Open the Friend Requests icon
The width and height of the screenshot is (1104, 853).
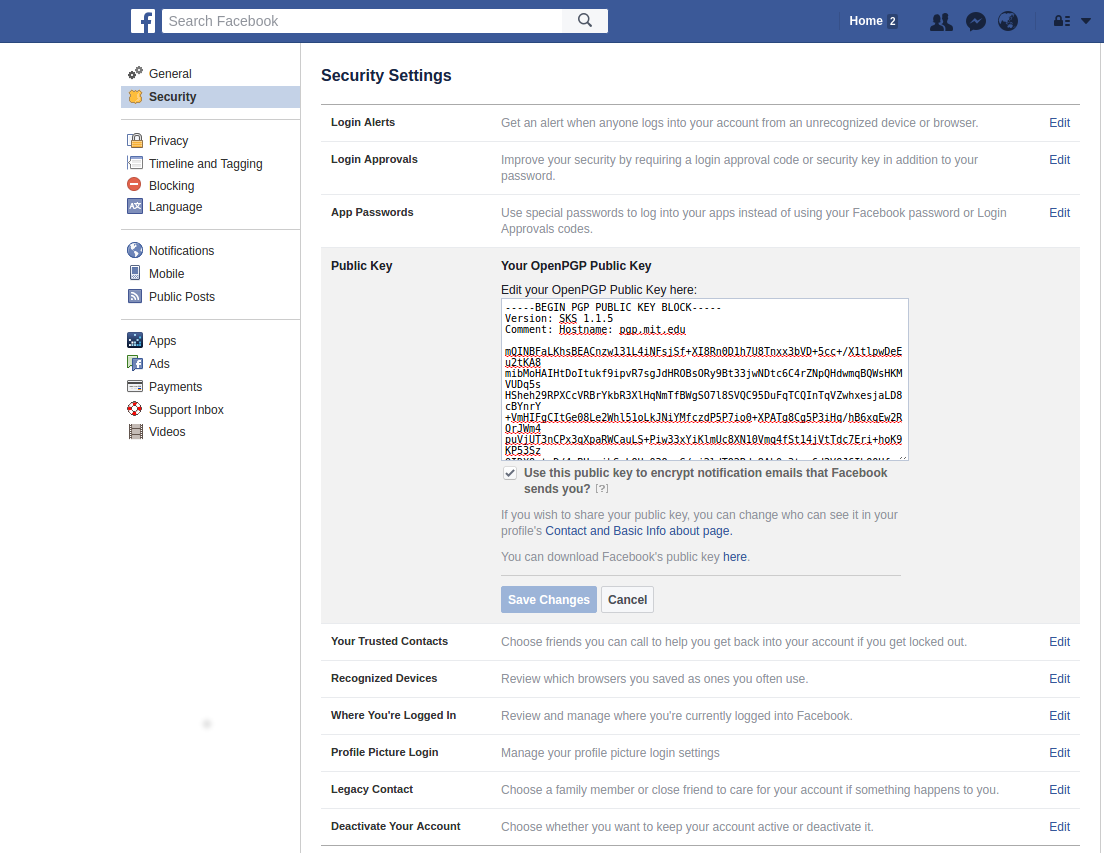click(940, 21)
